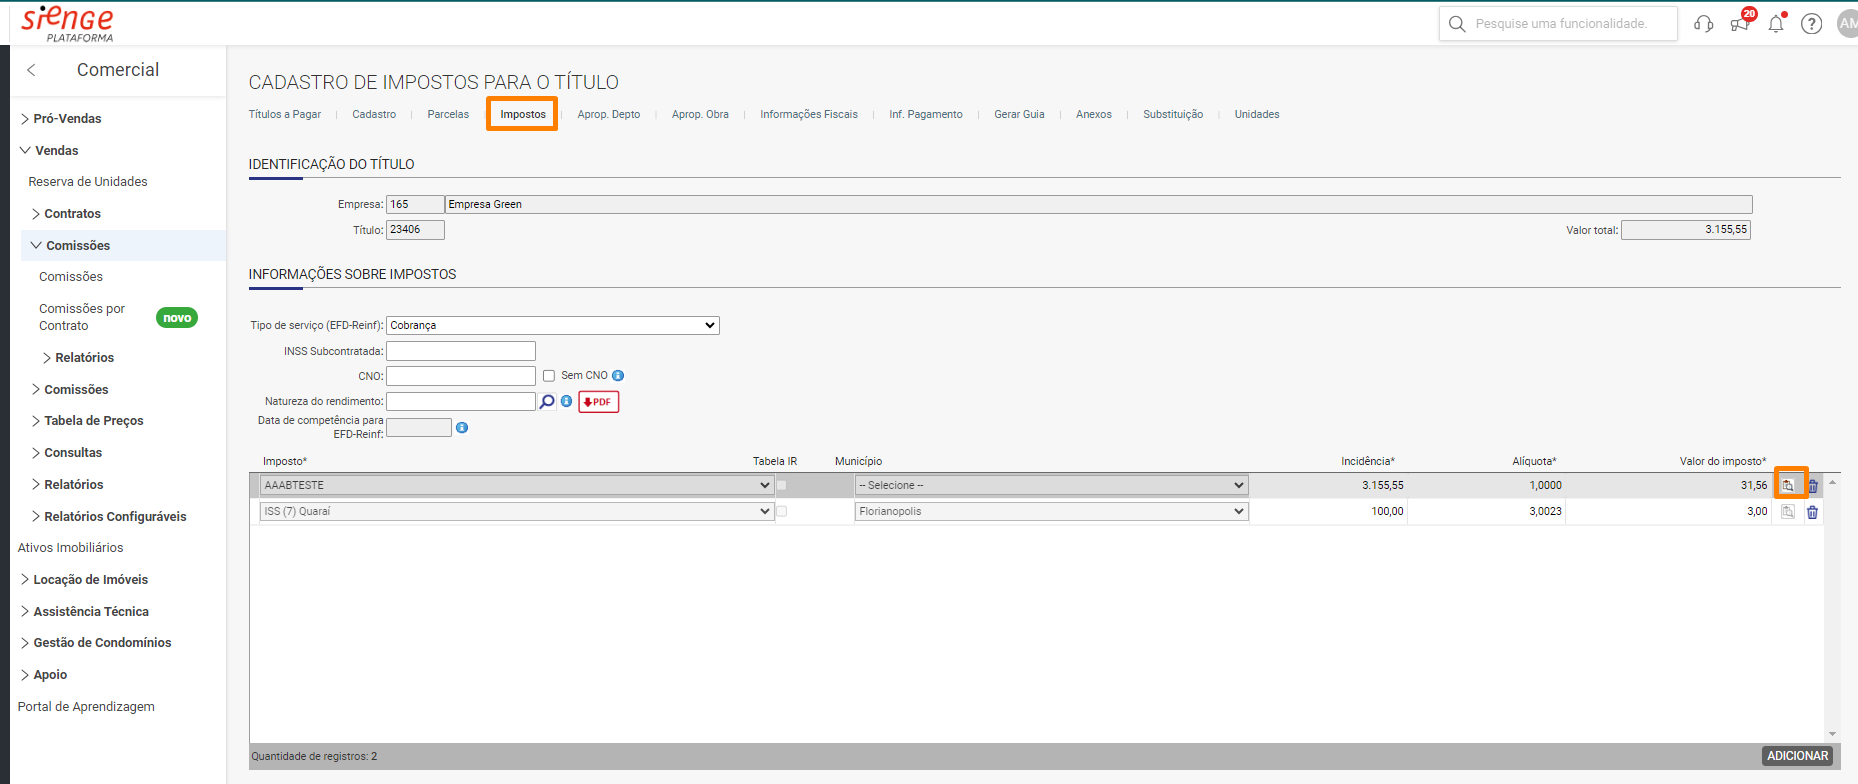Switch to the Cadastro tab
The width and height of the screenshot is (1858, 784).
tap(374, 115)
